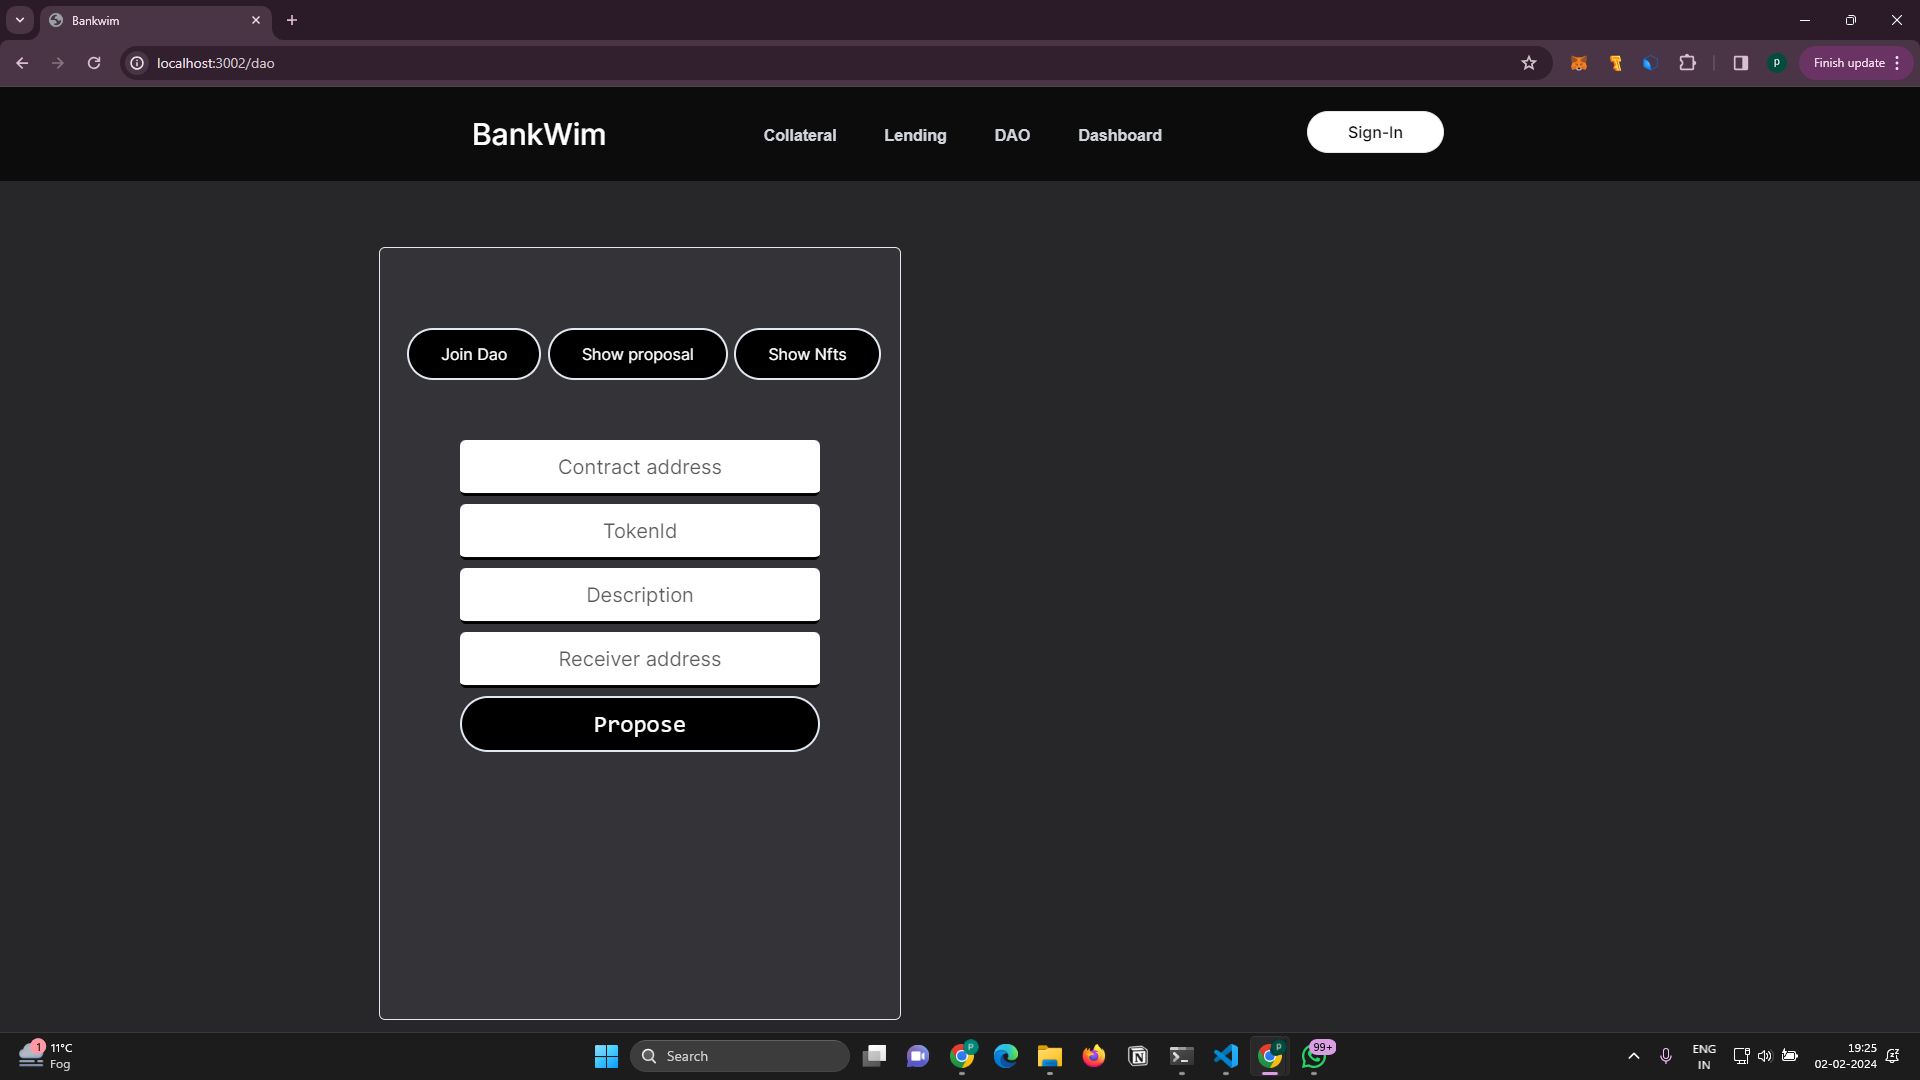The height and width of the screenshot is (1080, 1920).
Task: Select the Receiver address input field
Action: 640,658
